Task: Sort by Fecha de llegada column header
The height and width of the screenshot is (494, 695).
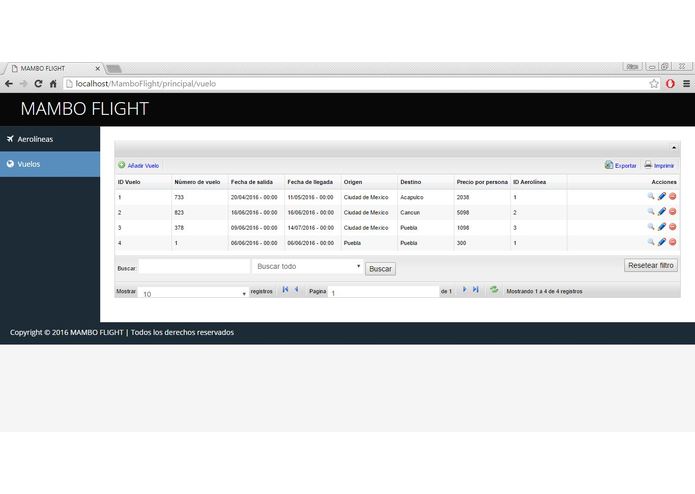Action: coord(310,182)
